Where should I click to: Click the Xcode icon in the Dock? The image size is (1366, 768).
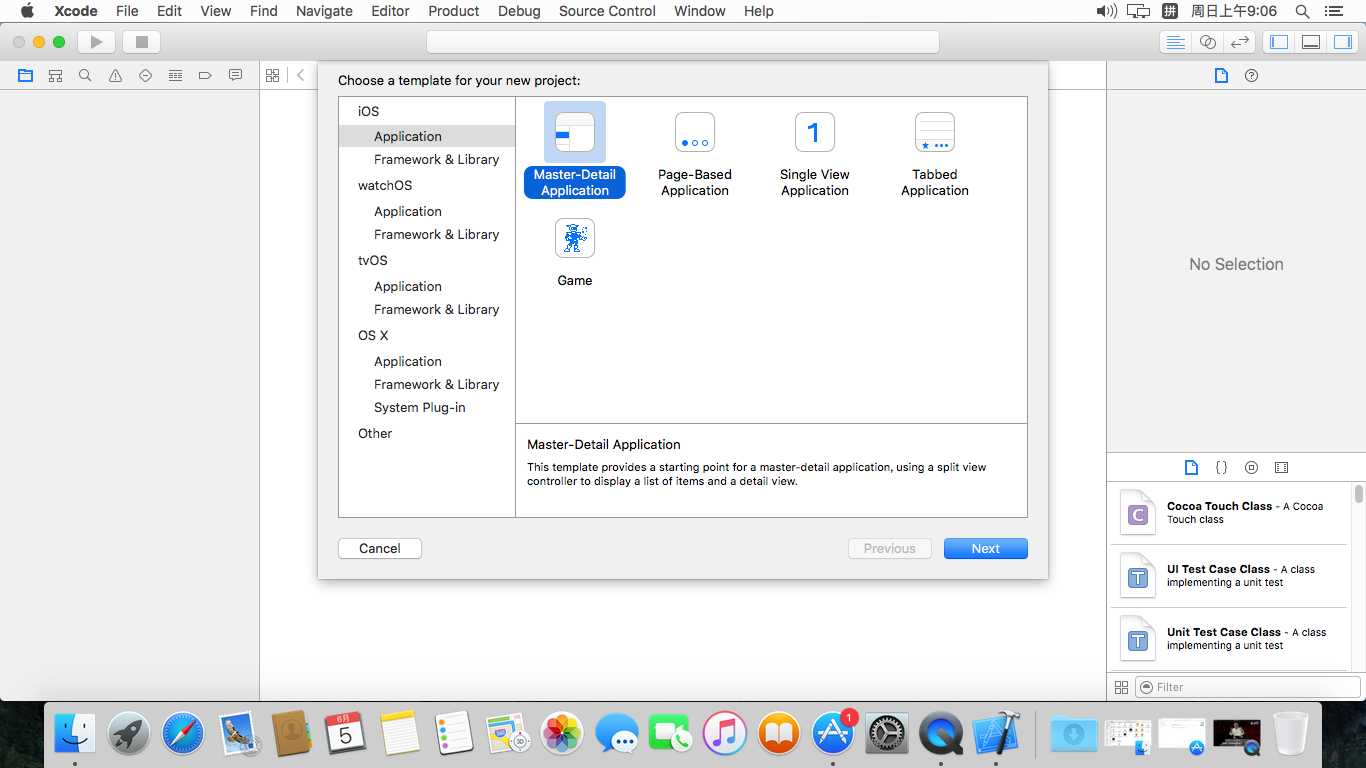pyautogui.click(x=995, y=734)
